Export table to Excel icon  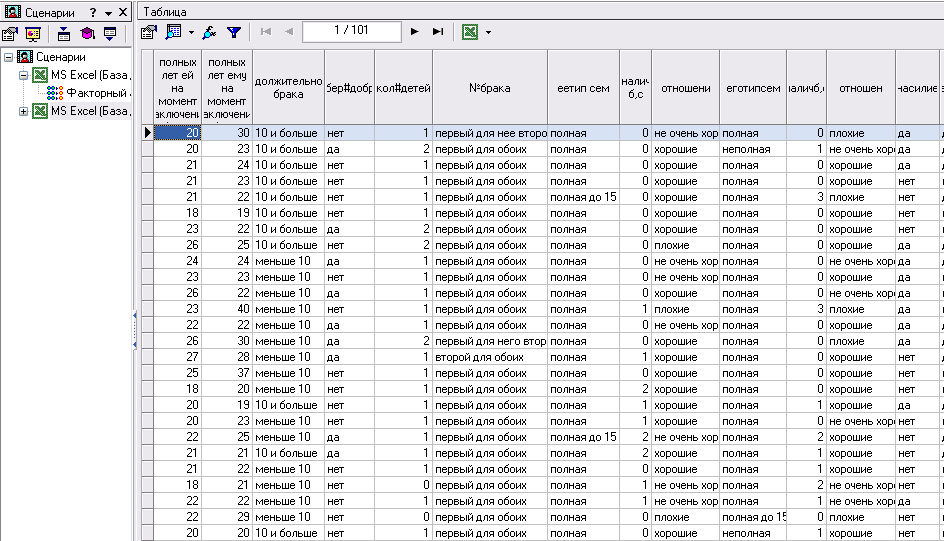click(470, 32)
